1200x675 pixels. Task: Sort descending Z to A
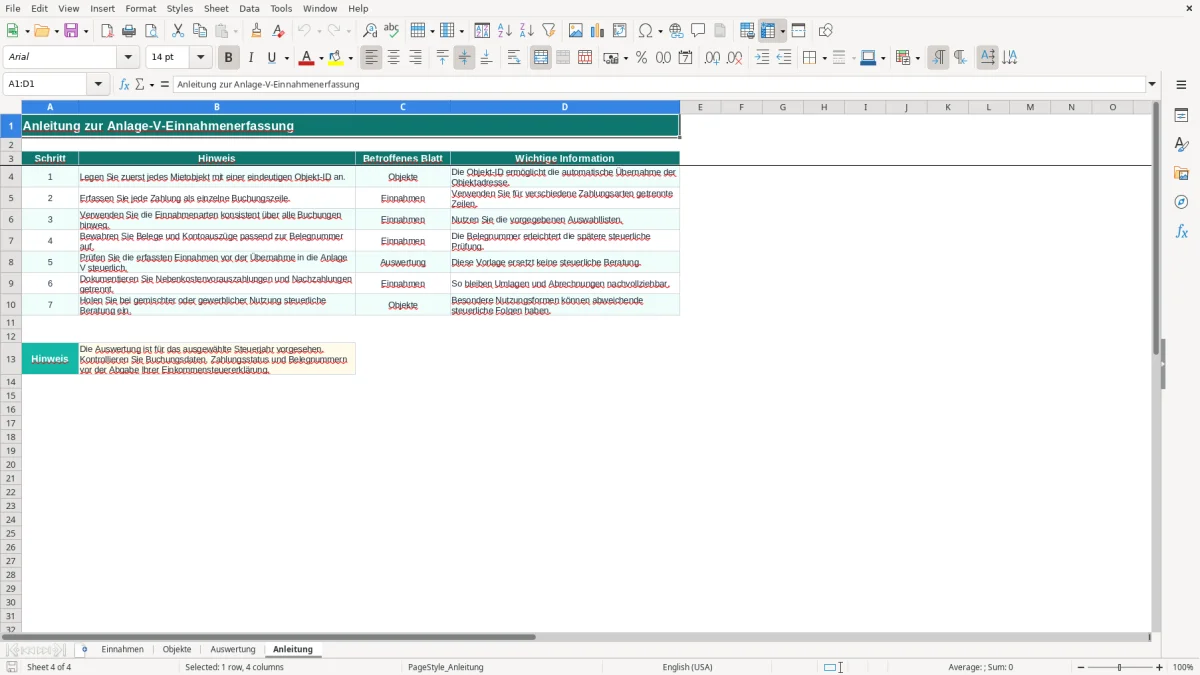(x=526, y=31)
